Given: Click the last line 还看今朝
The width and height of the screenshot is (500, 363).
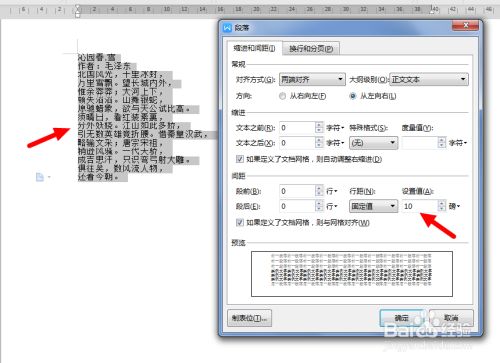Looking at the screenshot, I should point(98,177).
